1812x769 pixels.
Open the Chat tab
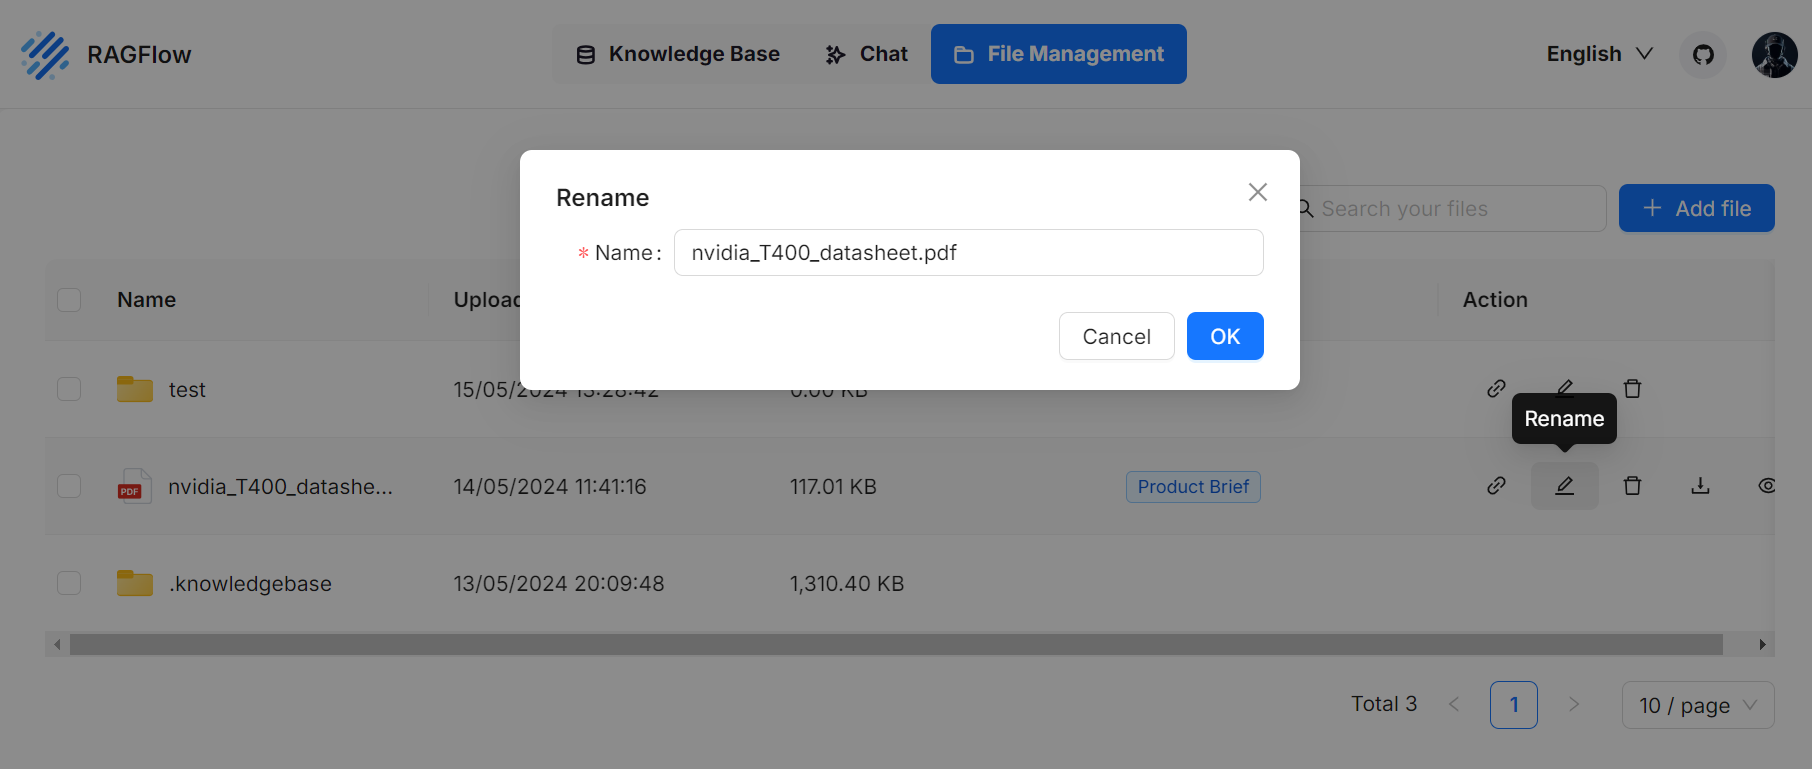(867, 54)
